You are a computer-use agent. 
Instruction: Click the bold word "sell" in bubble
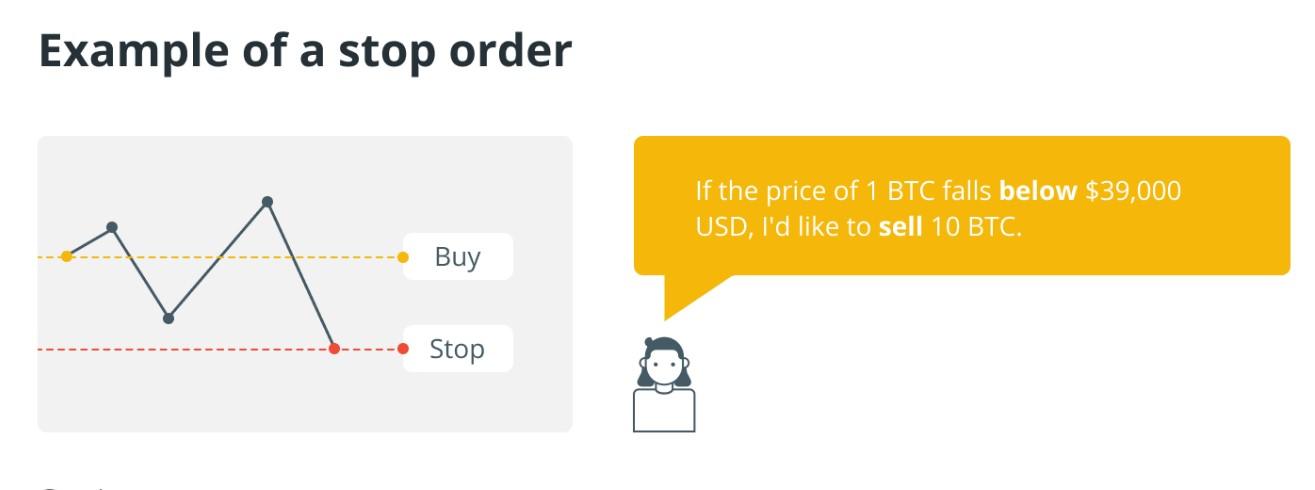click(901, 227)
